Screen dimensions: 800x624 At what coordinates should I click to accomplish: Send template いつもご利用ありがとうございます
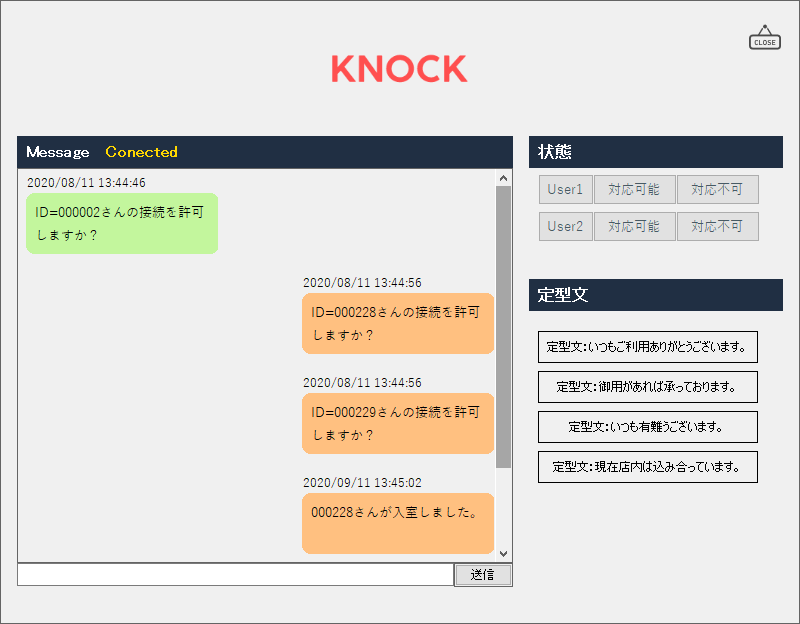[647, 347]
